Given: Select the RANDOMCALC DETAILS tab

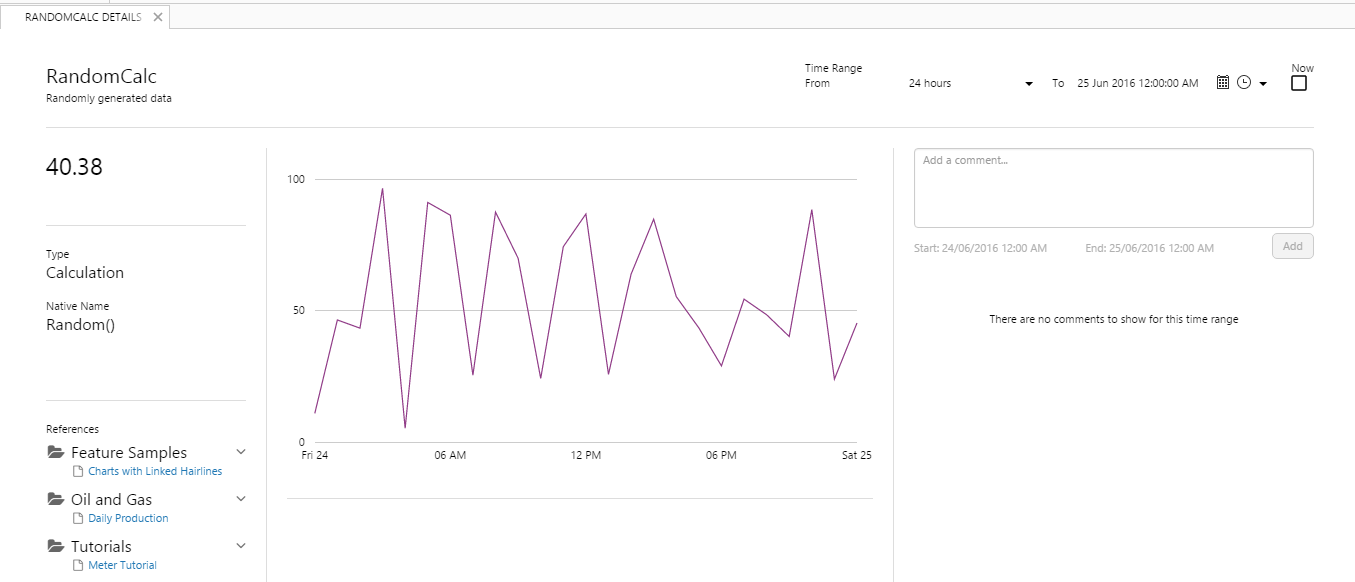Looking at the screenshot, I should tap(82, 17).
